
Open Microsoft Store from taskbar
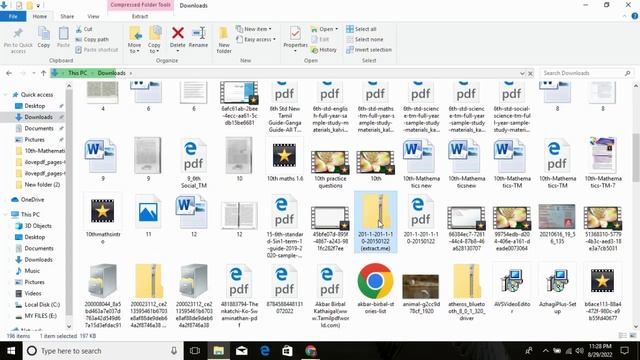(287, 351)
